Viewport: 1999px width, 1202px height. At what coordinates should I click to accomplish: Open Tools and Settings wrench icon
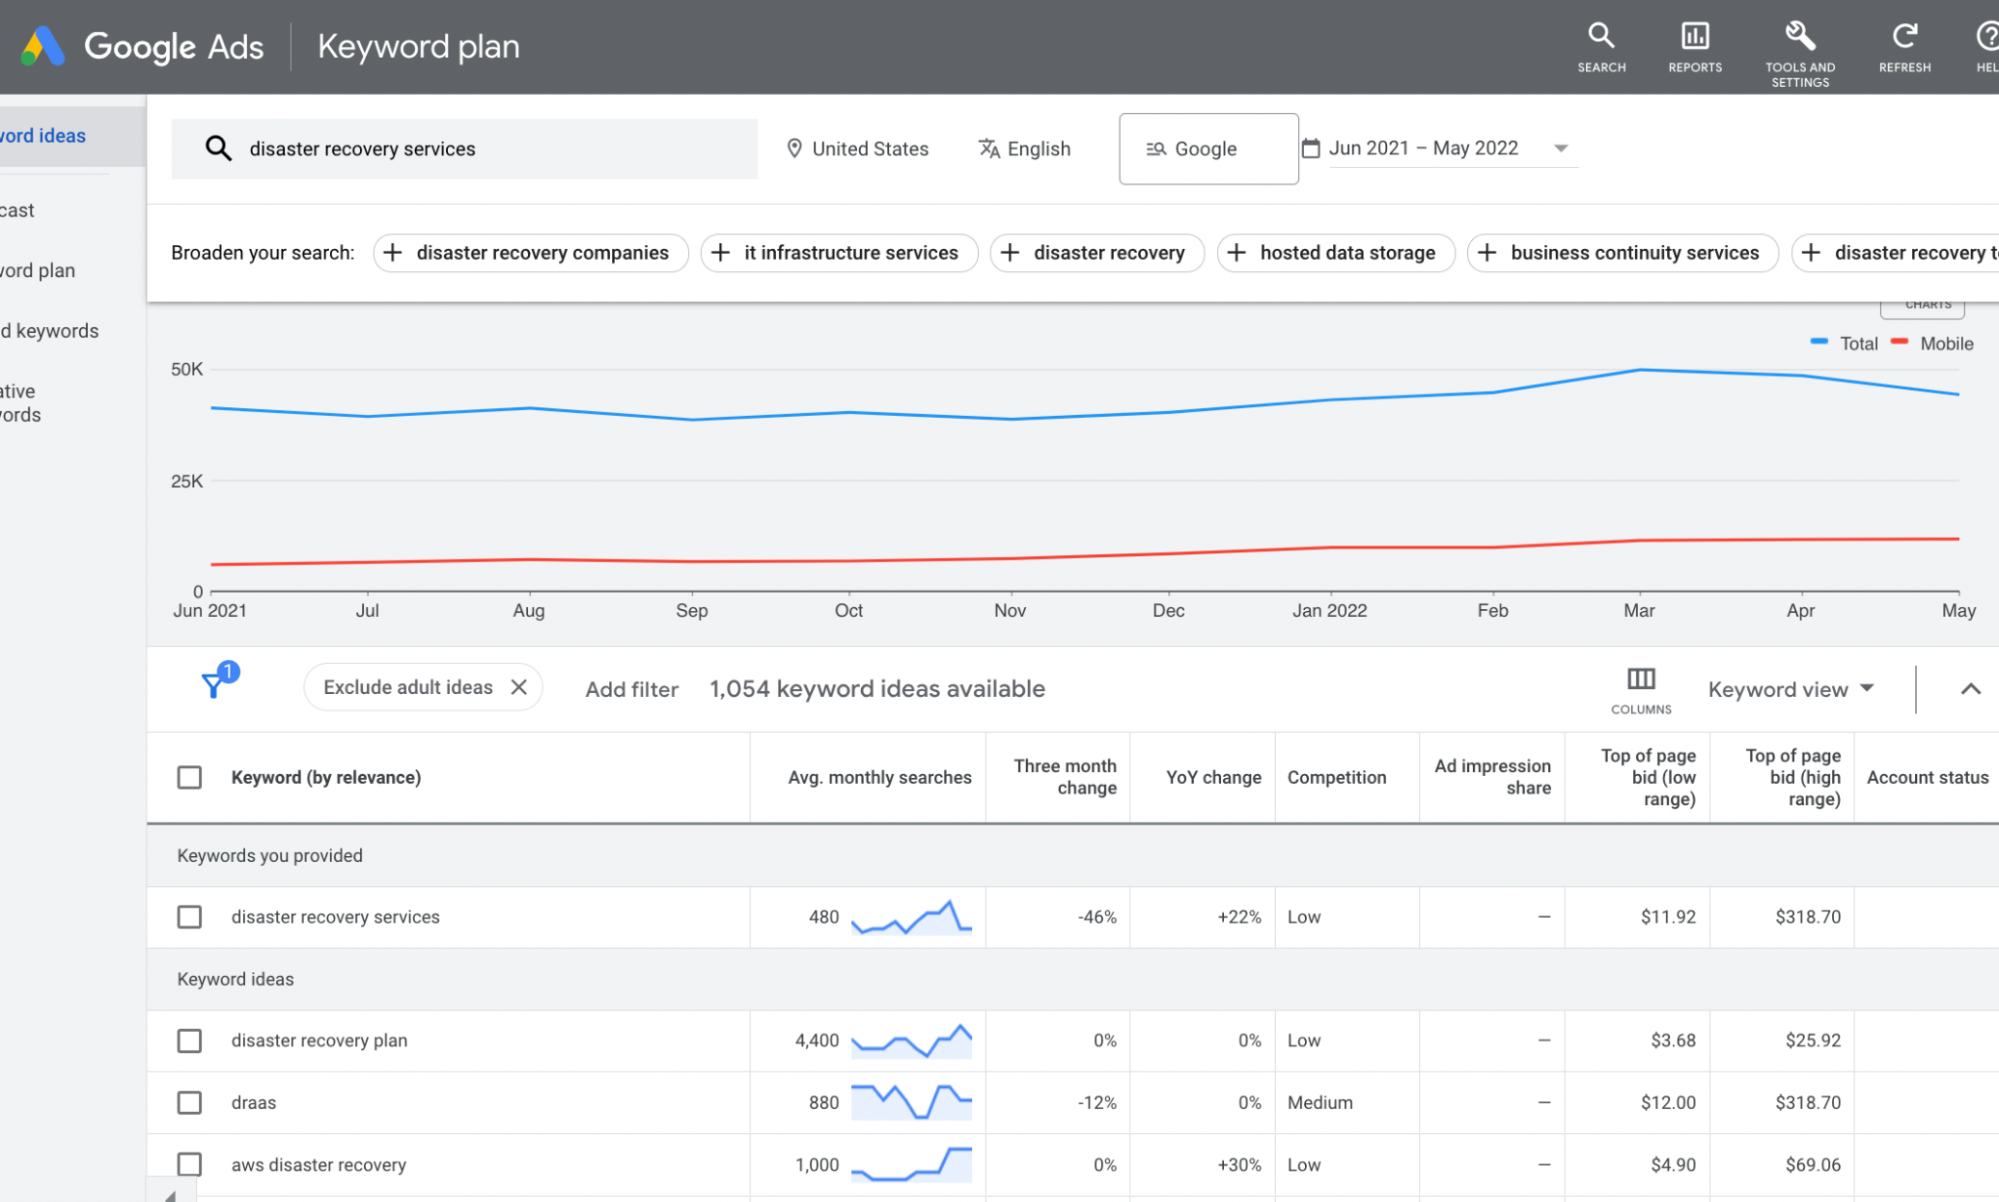tap(1799, 37)
